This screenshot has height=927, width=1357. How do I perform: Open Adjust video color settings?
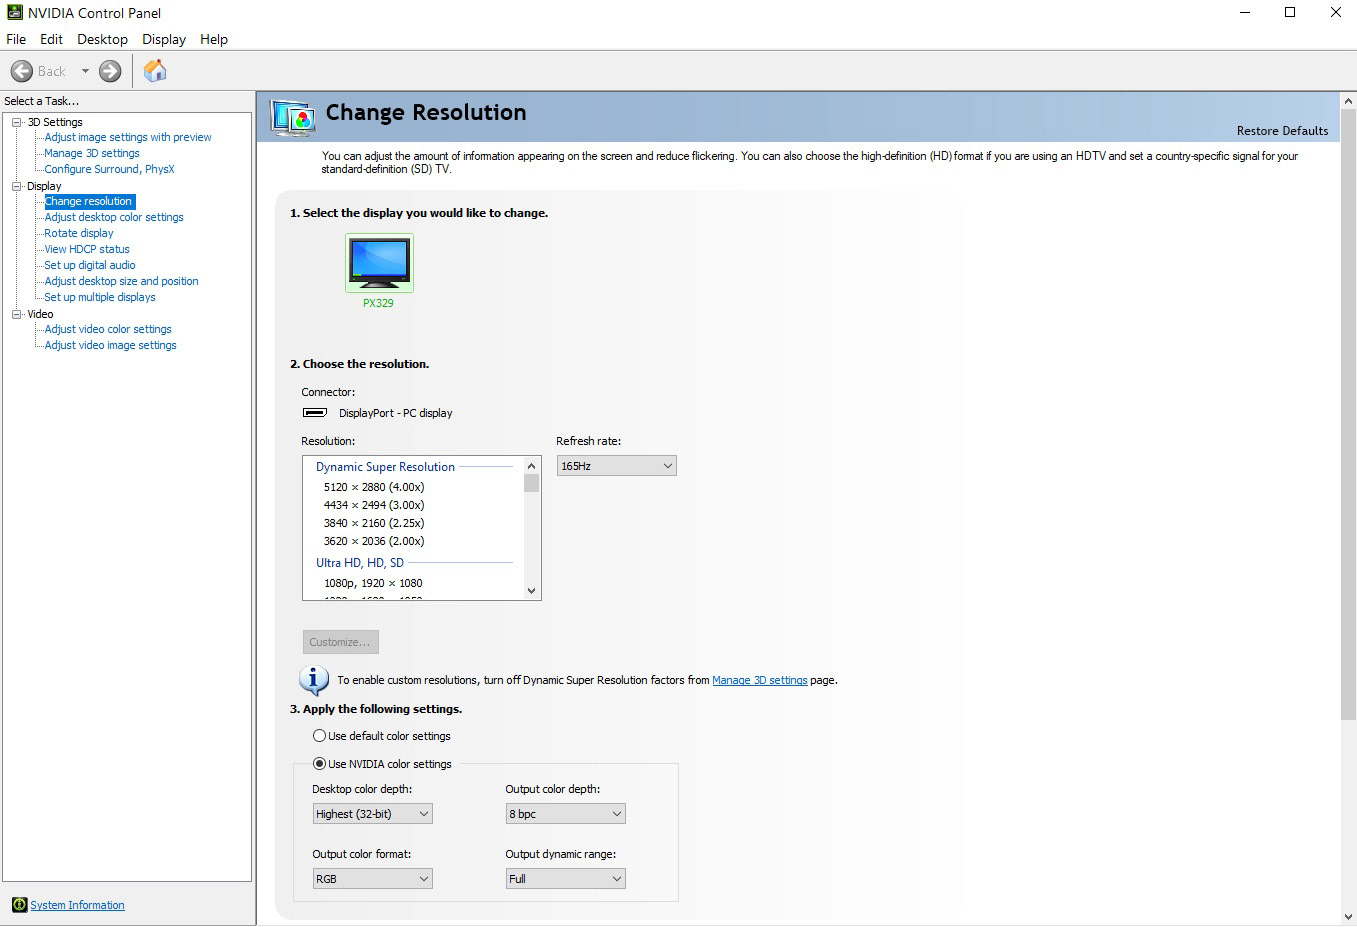click(108, 329)
